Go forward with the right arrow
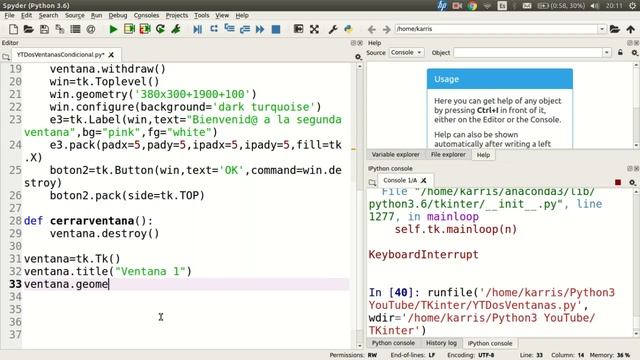 pos(387,29)
